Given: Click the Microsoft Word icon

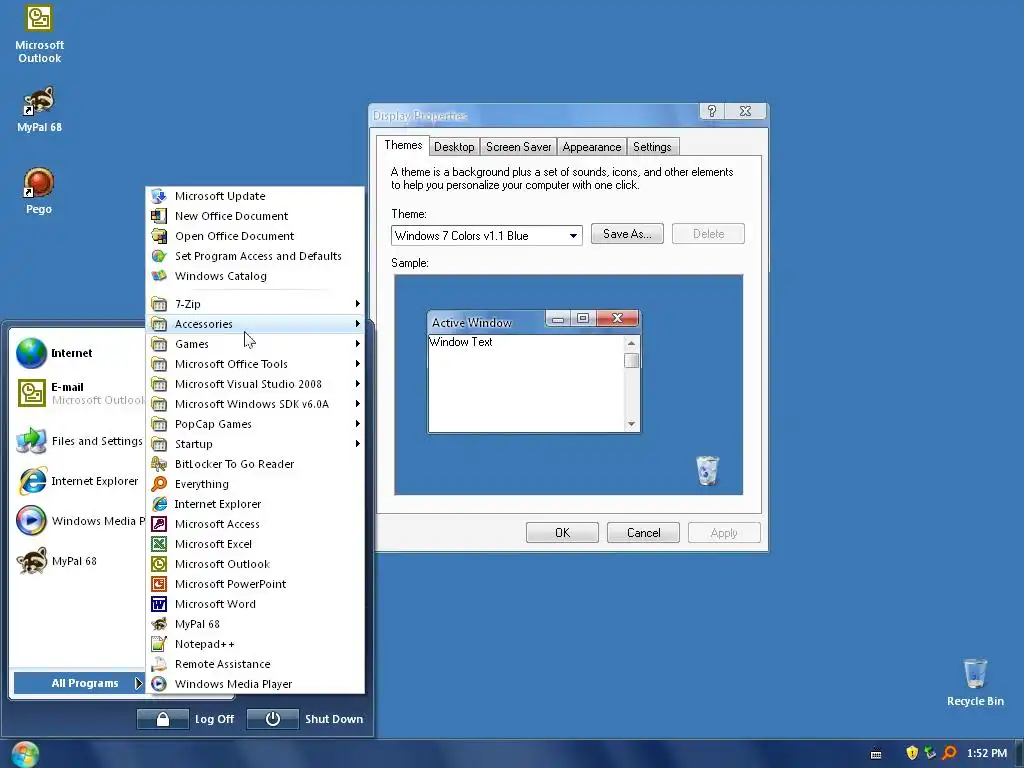Looking at the screenshot, I should tap(159, 604).
